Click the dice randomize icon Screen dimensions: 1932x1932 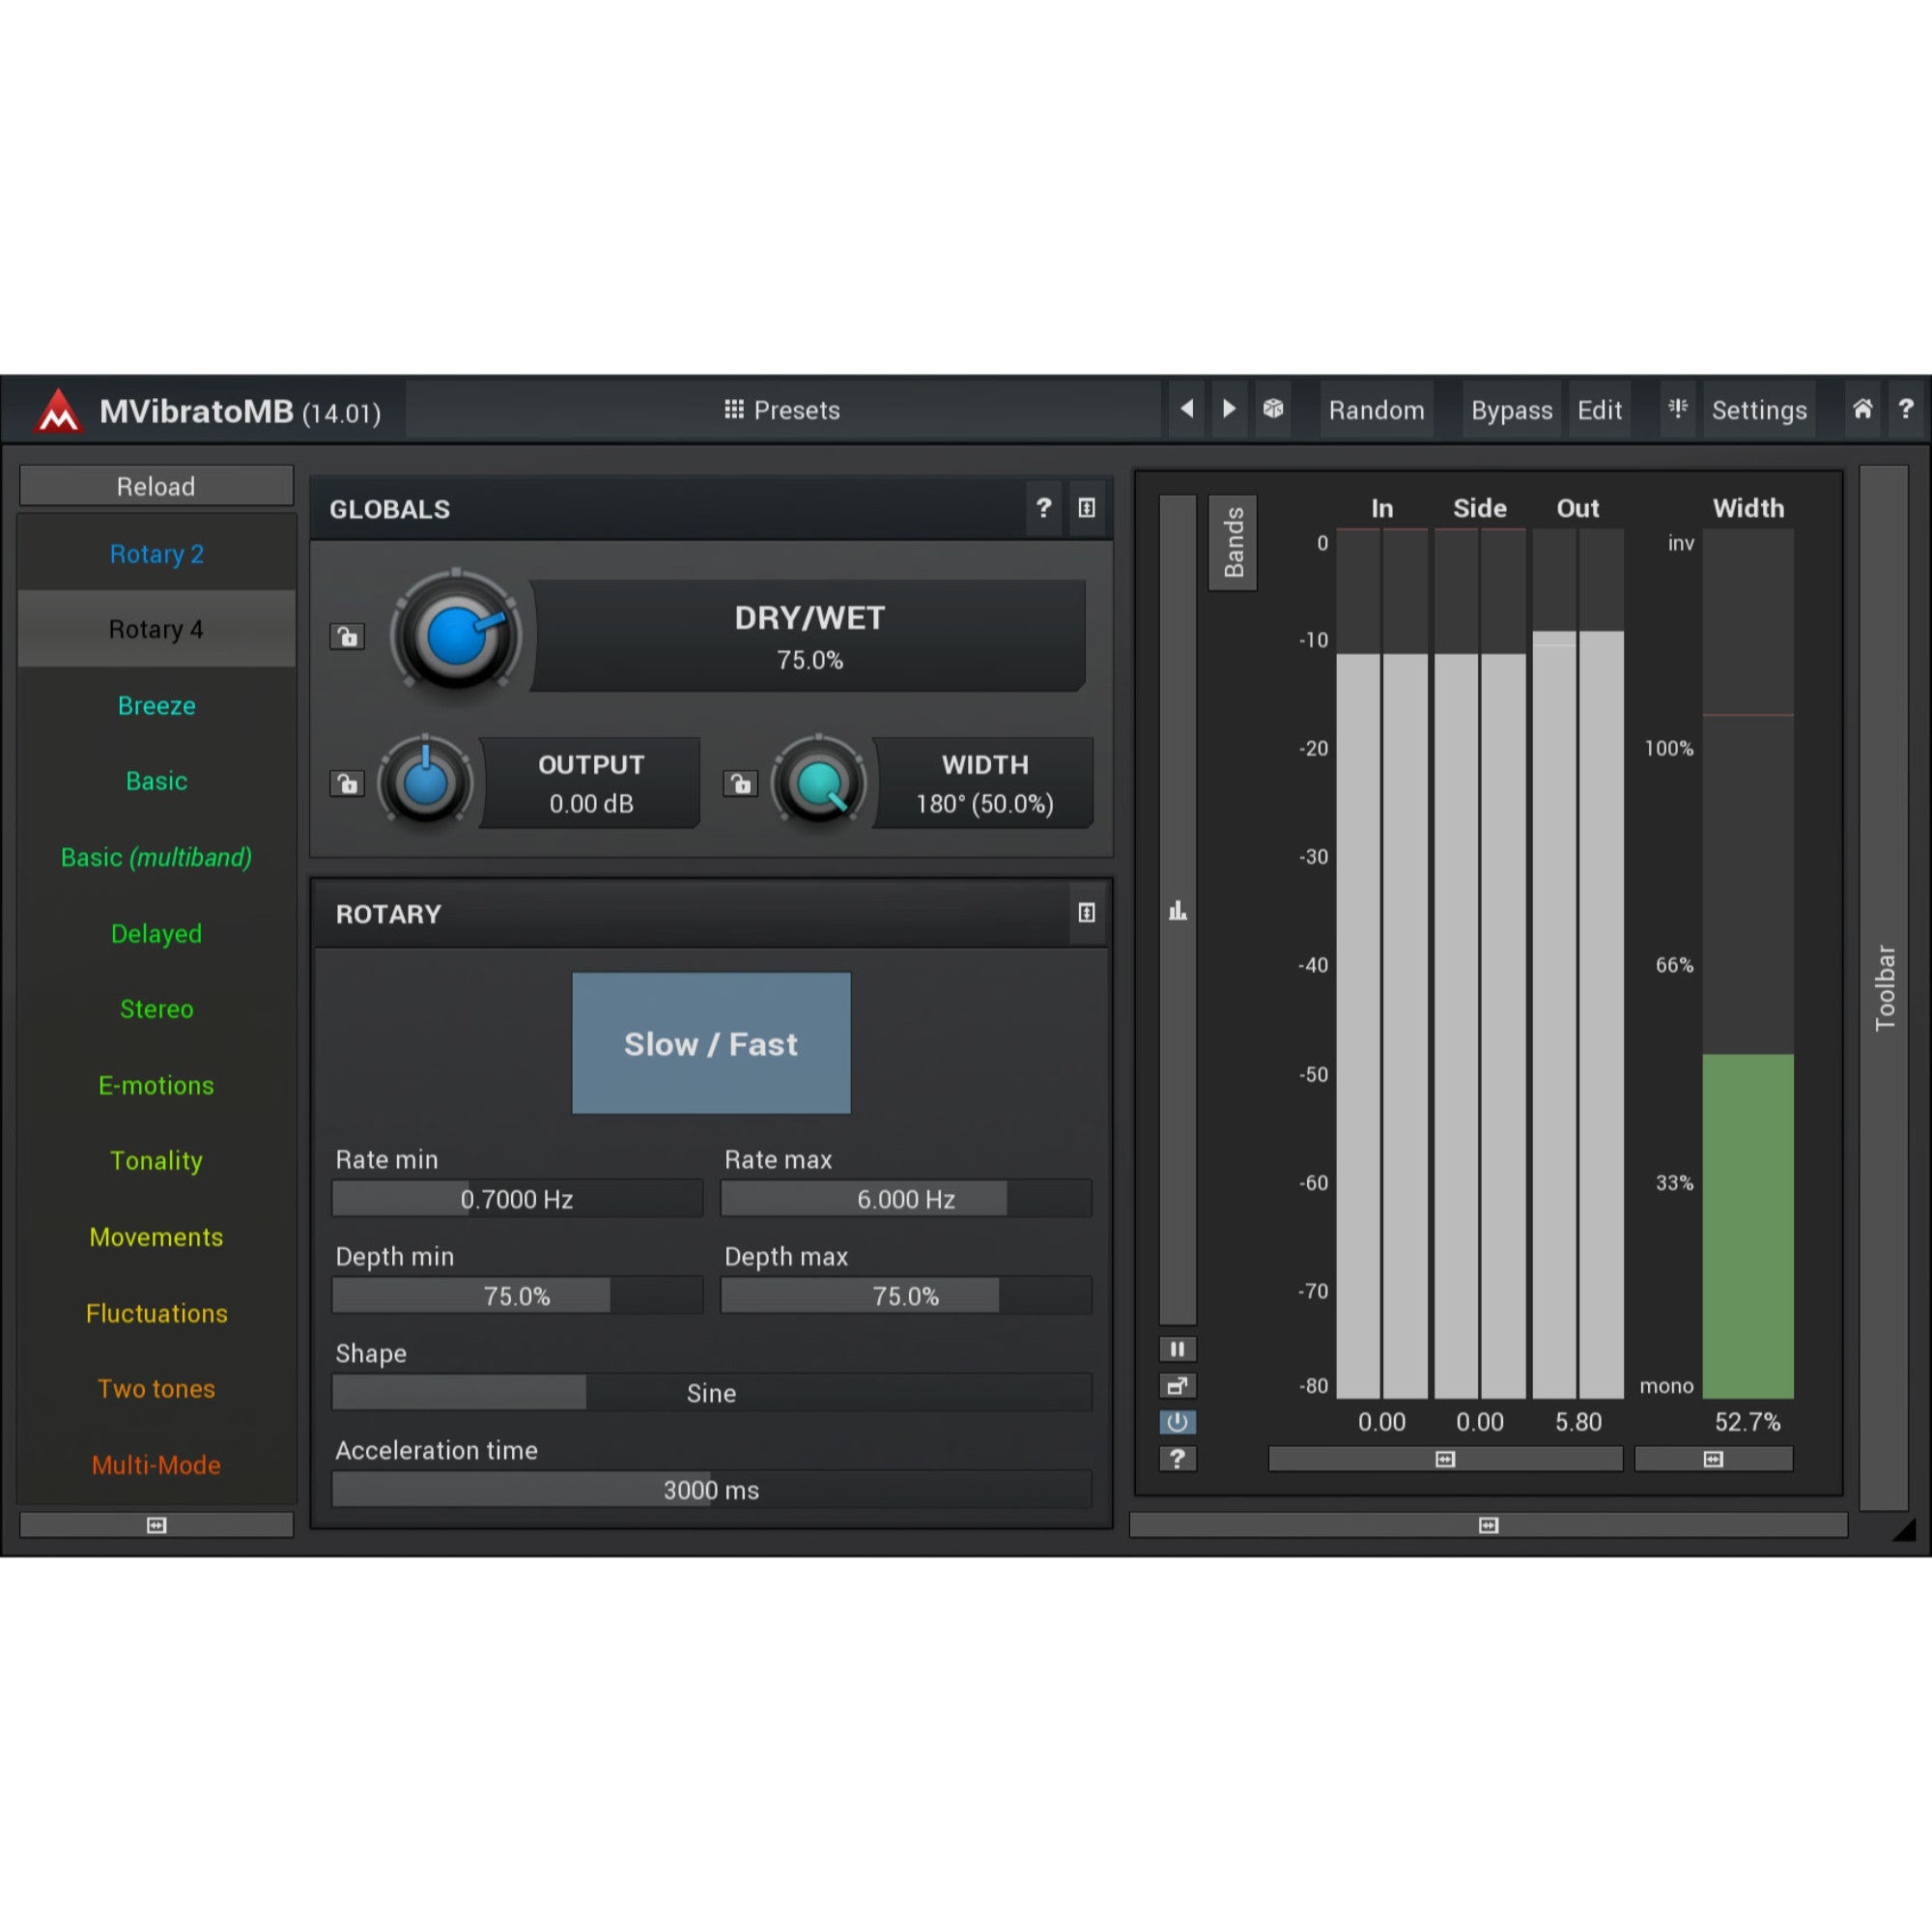[x=1272, y=409]
